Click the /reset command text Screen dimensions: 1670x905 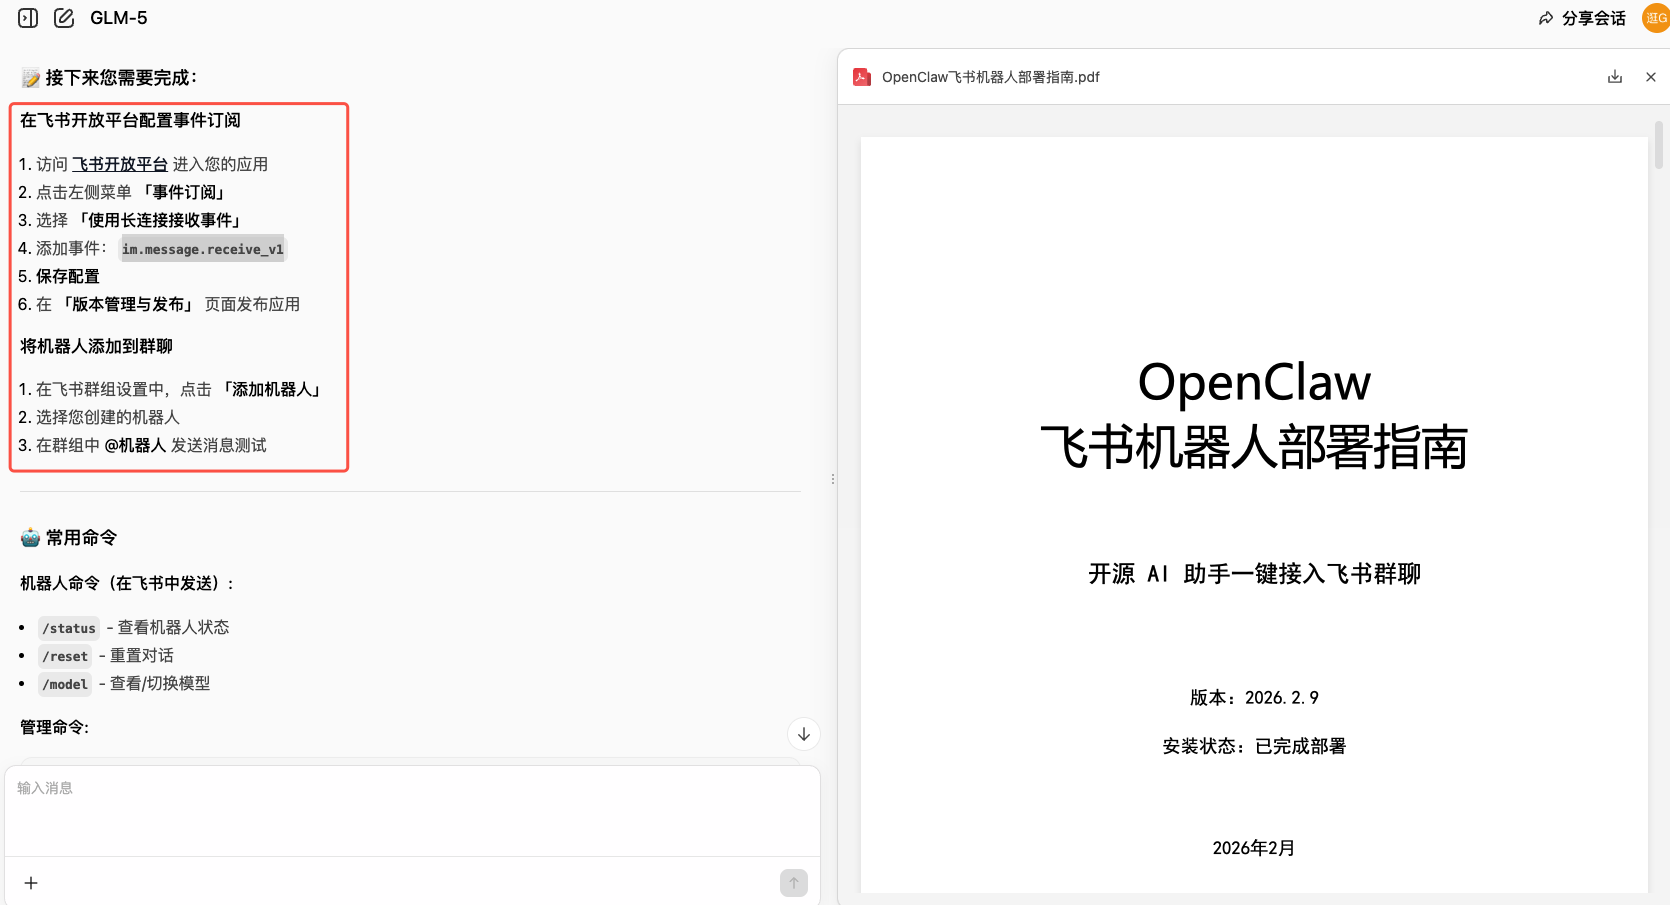click(x=64, y=656)
